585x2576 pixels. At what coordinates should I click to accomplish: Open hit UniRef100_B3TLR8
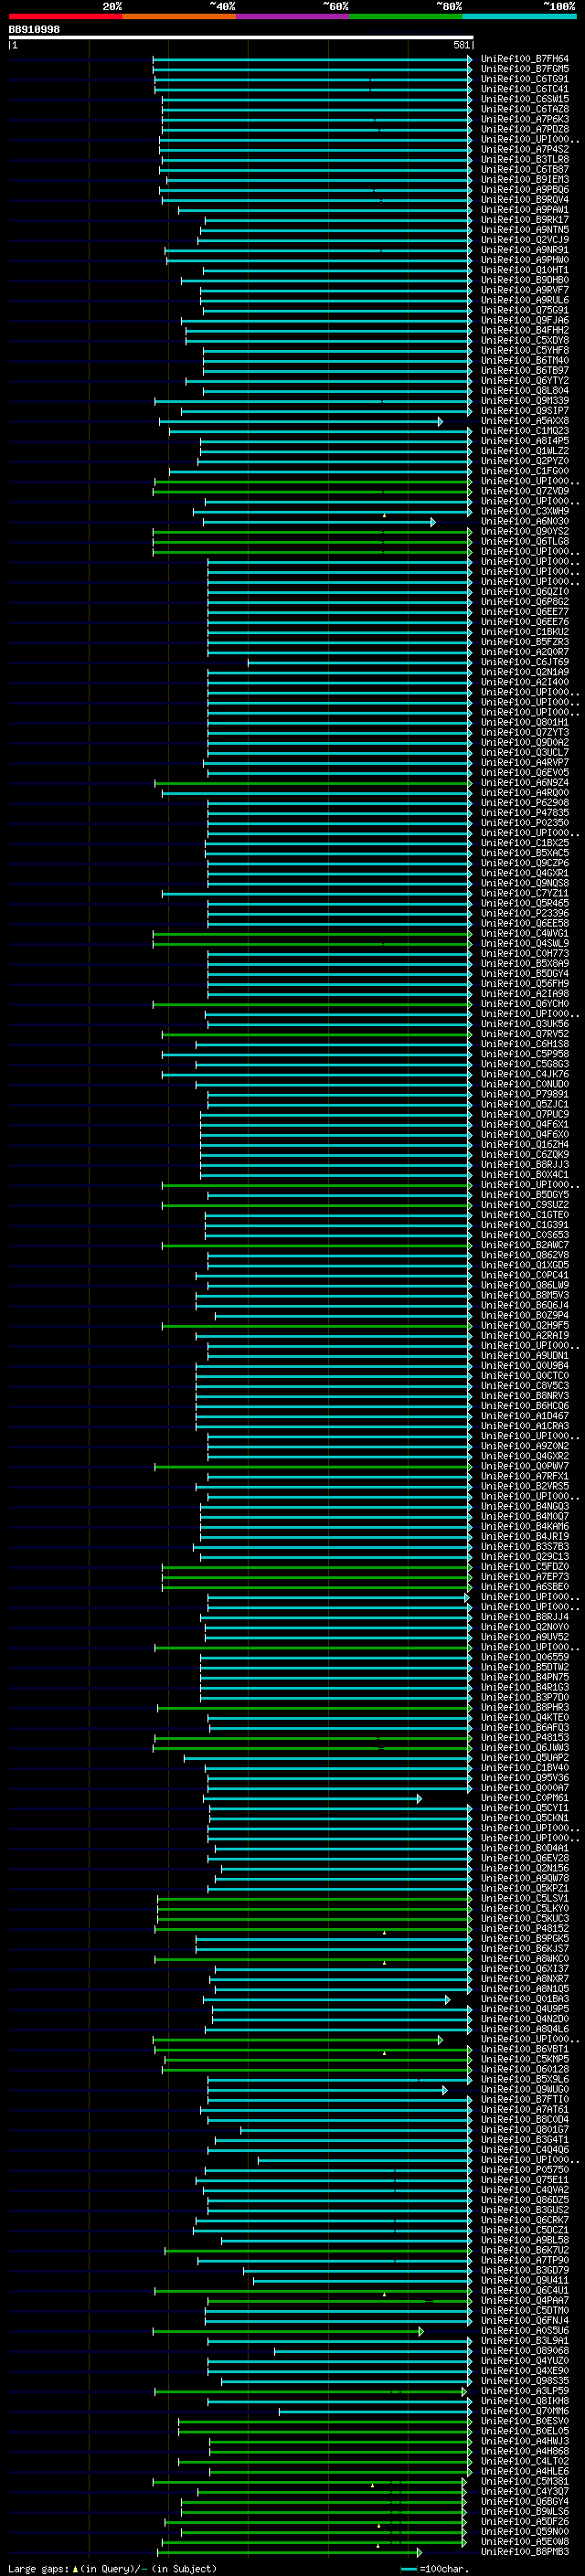(524, 159)
